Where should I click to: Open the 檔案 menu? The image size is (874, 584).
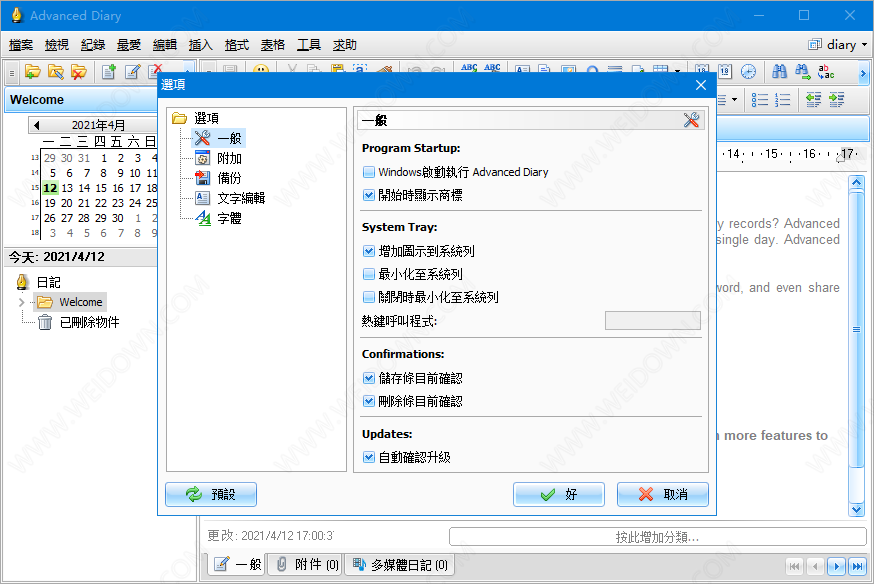coord(21,45)
